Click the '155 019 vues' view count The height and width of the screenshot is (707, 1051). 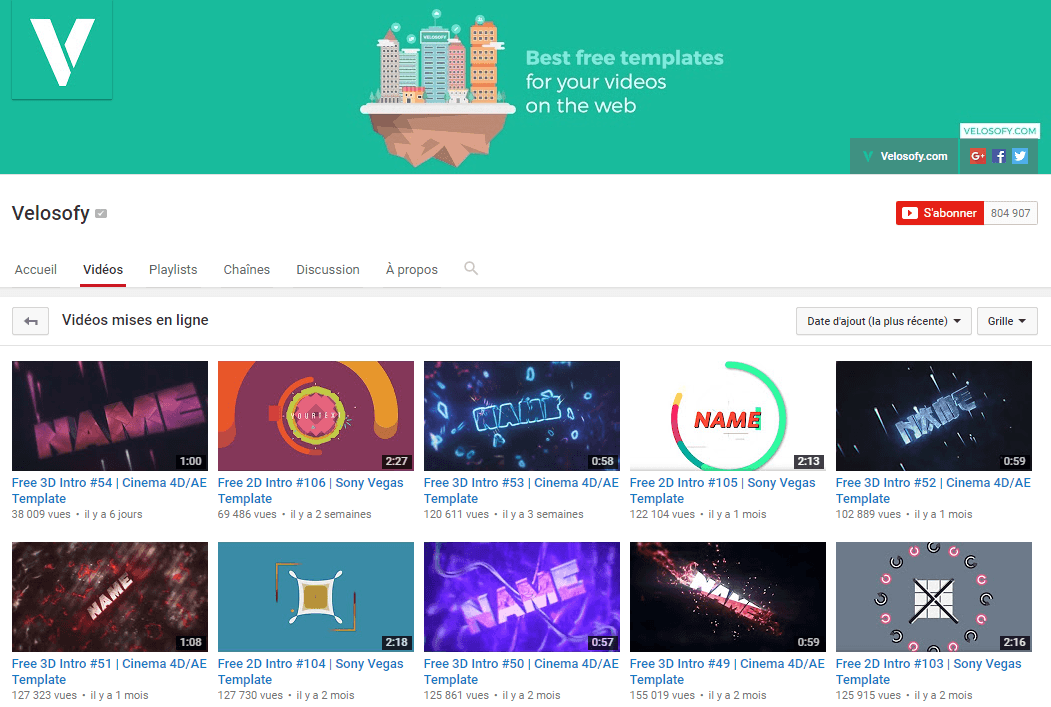pyautogui.click(x=662, y=695)
